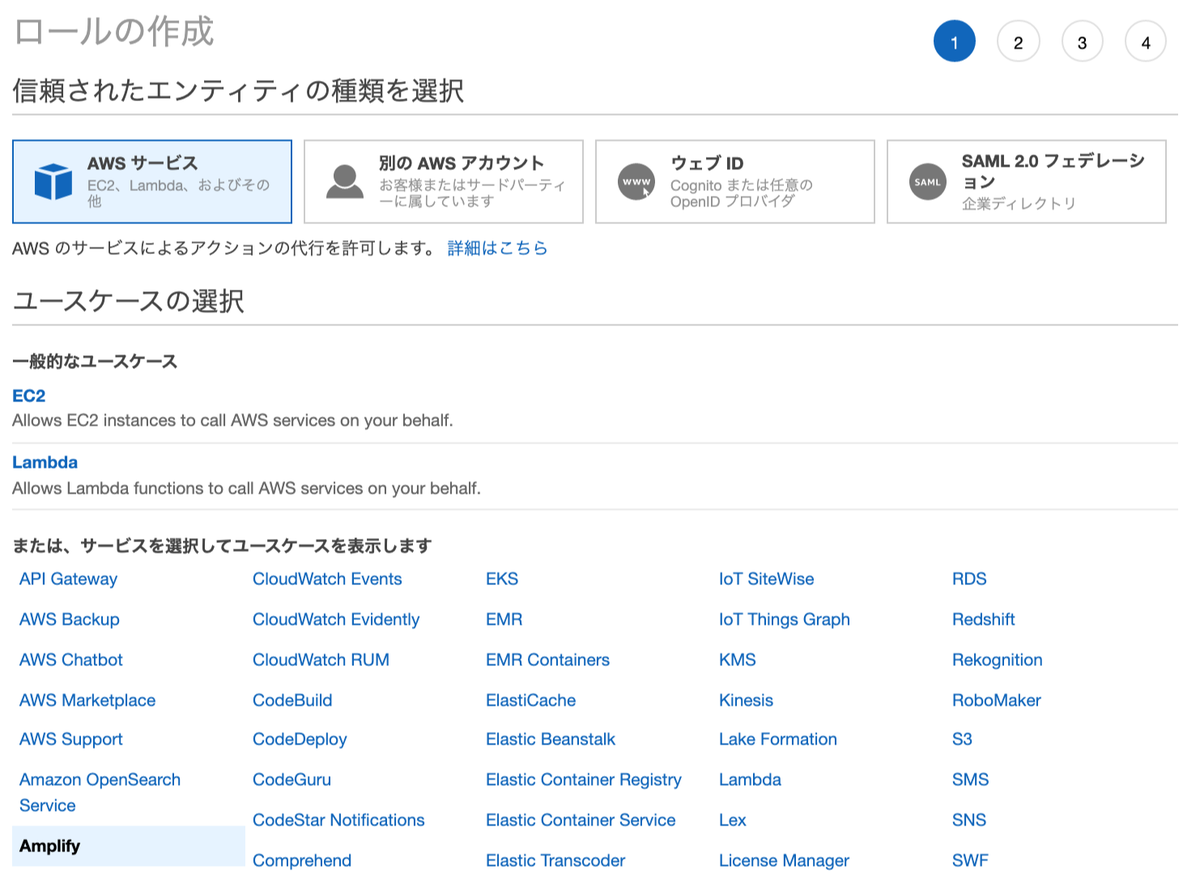Select SMS service
This screenshot has height=874, width=1200.
point(970,779)
